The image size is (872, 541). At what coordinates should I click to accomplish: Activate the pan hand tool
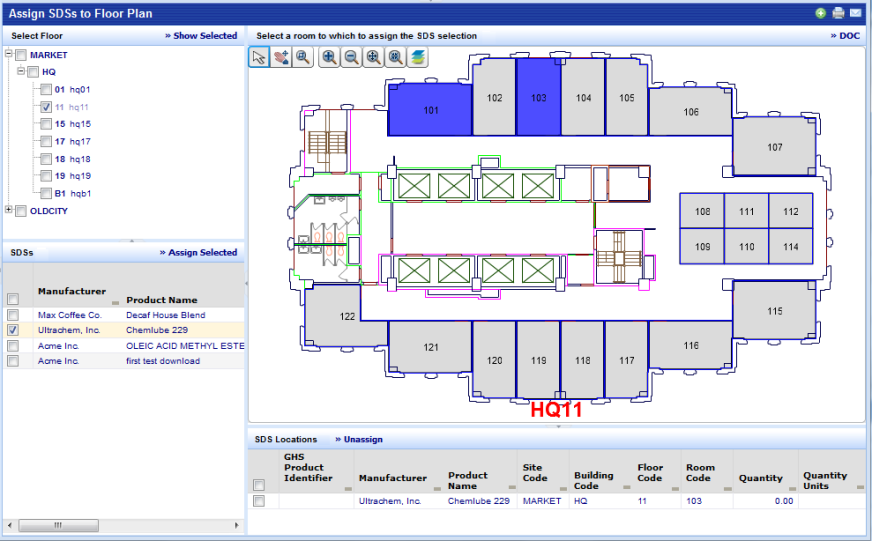coord(281,58)
